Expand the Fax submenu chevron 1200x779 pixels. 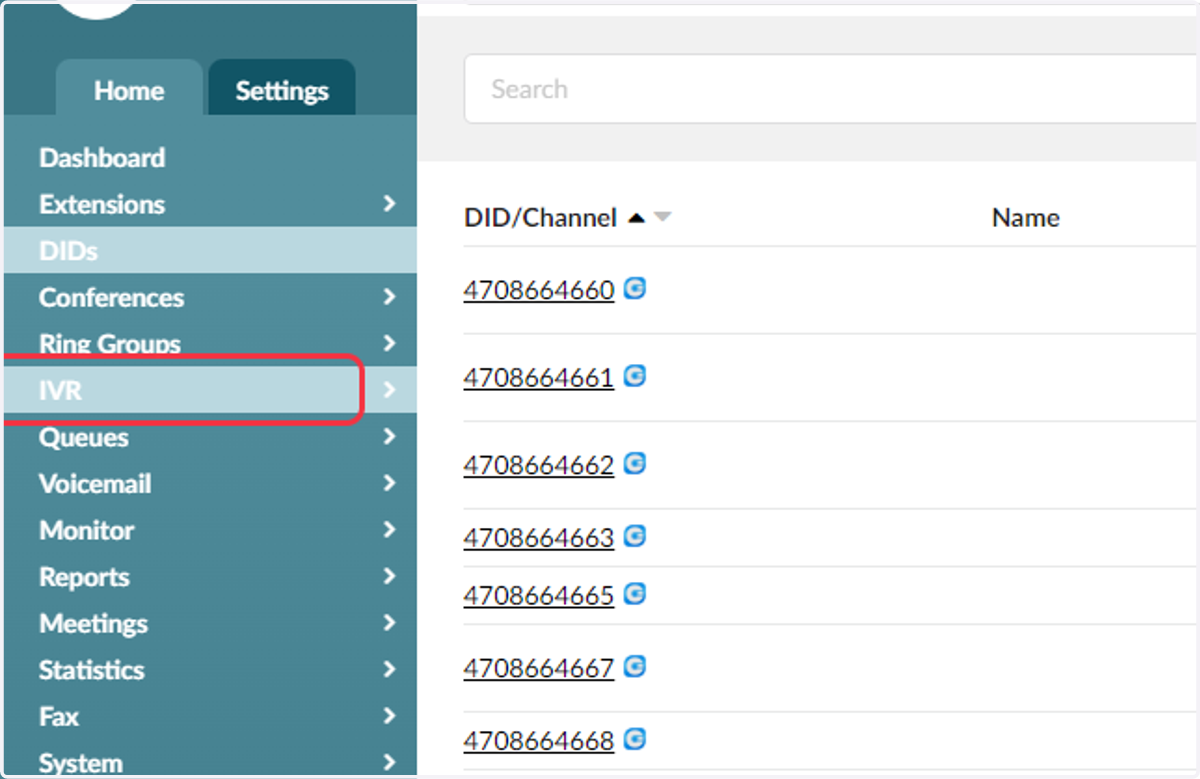[x=390, y=716]
